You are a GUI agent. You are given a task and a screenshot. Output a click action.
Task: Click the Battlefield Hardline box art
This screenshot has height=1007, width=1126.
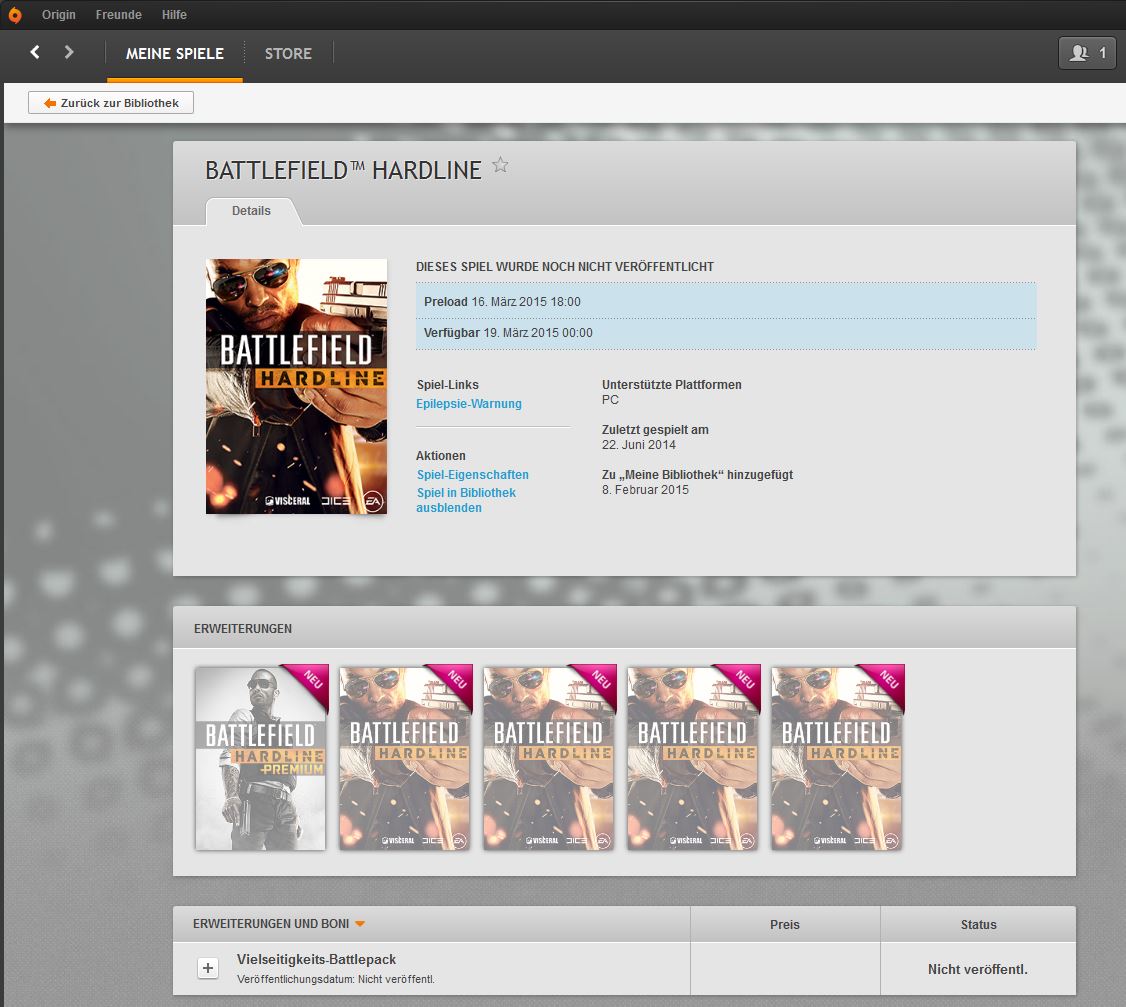[x=297, y=386]
